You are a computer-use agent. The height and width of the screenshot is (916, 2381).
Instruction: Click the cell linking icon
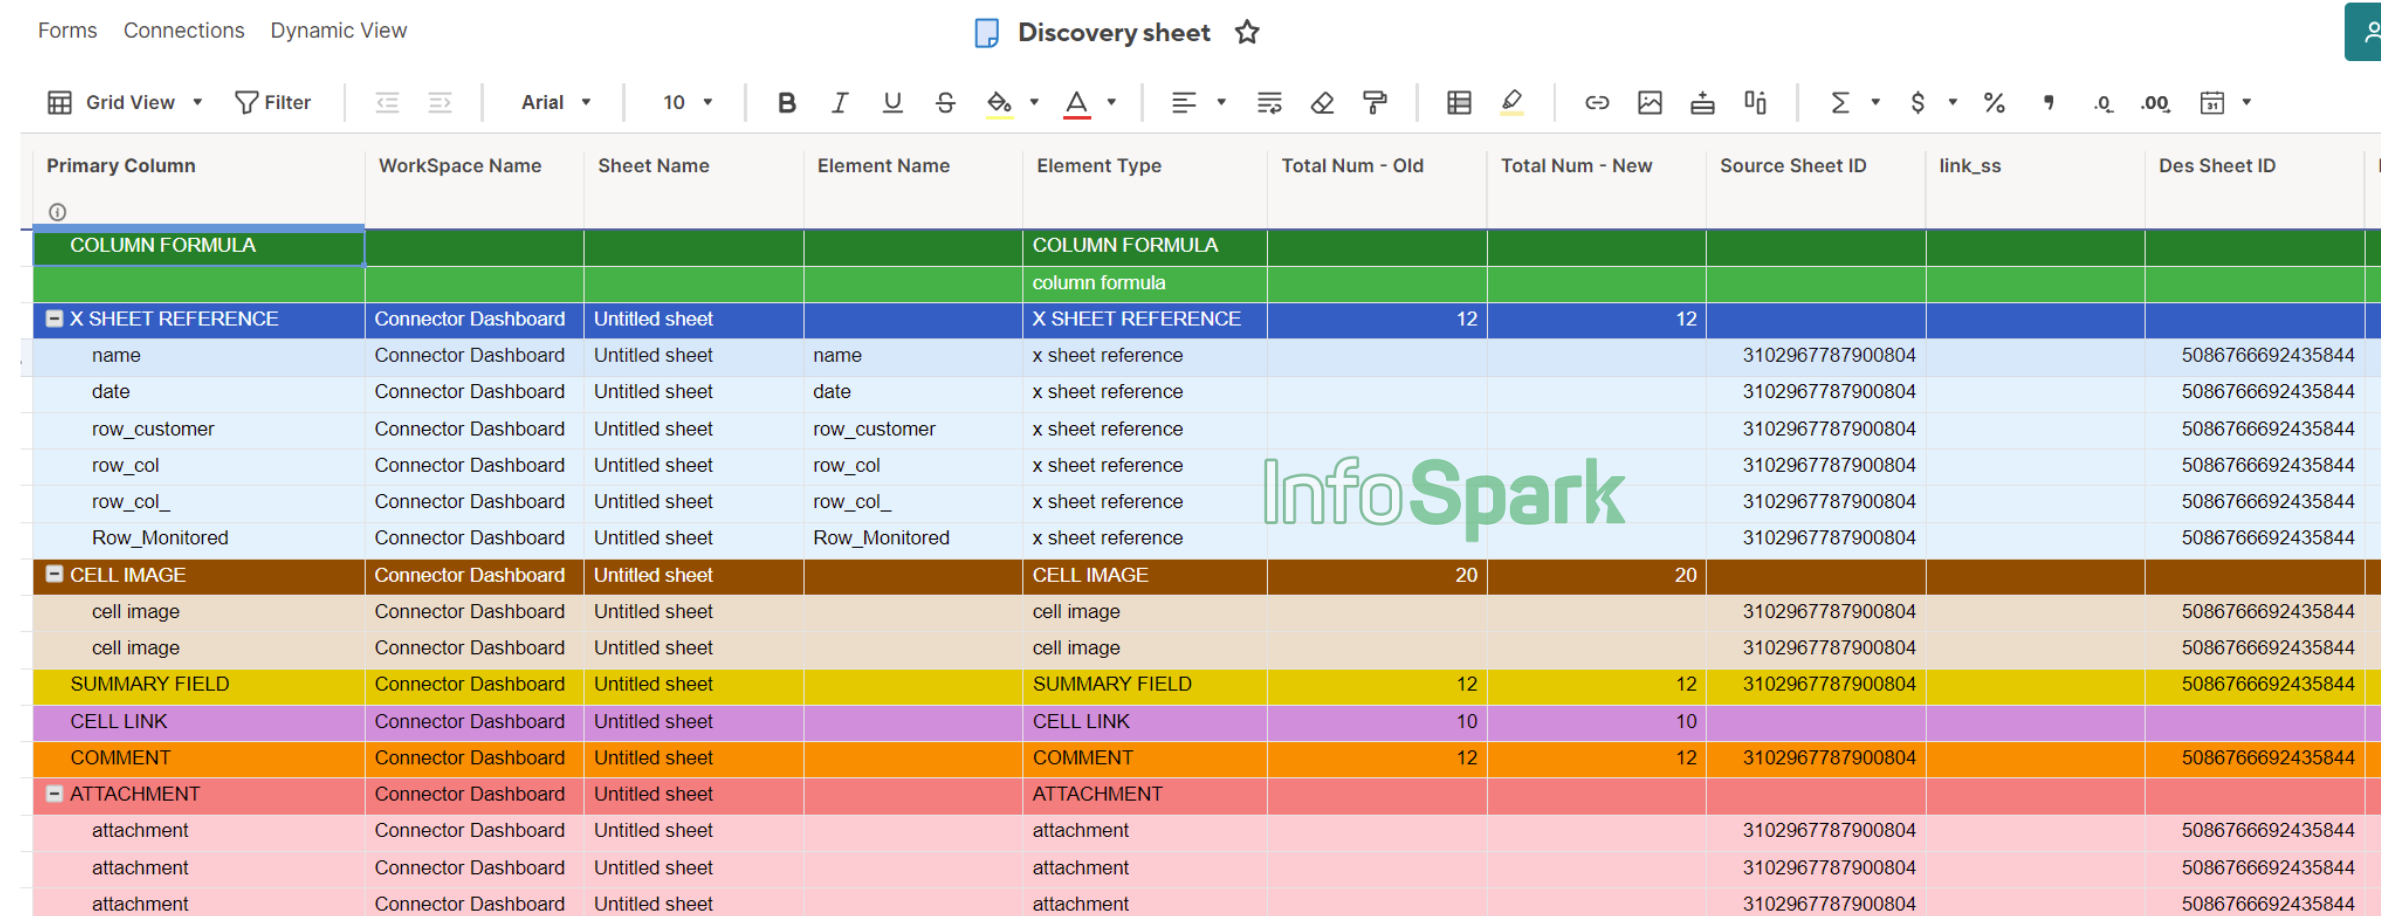[1755, 103]
